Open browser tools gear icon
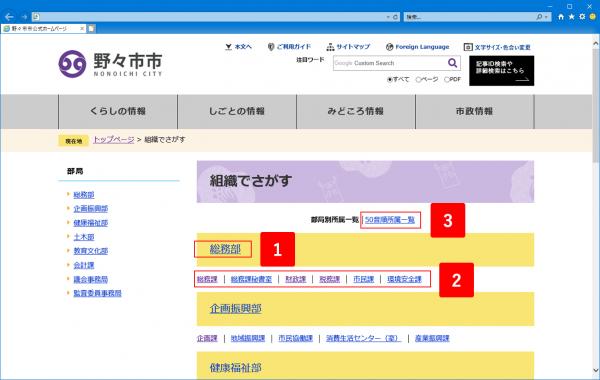600x380 pixels. [x=582, y=17]
